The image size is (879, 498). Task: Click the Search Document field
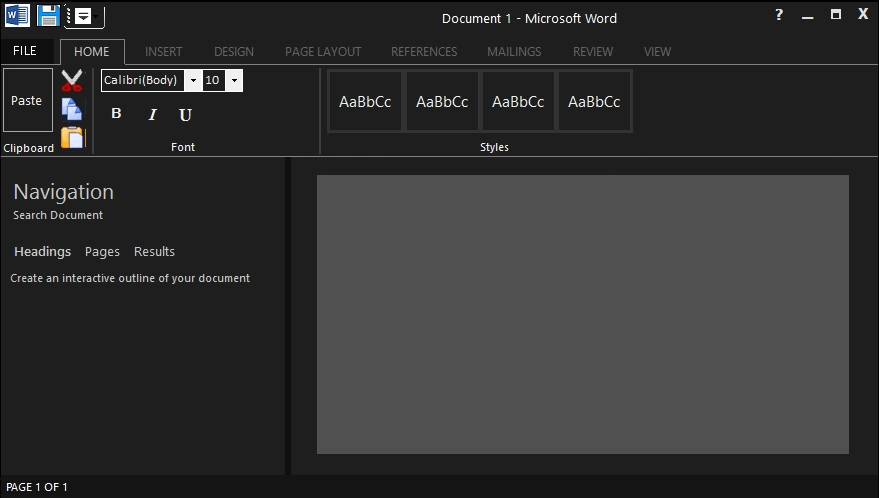coord(58,215)
